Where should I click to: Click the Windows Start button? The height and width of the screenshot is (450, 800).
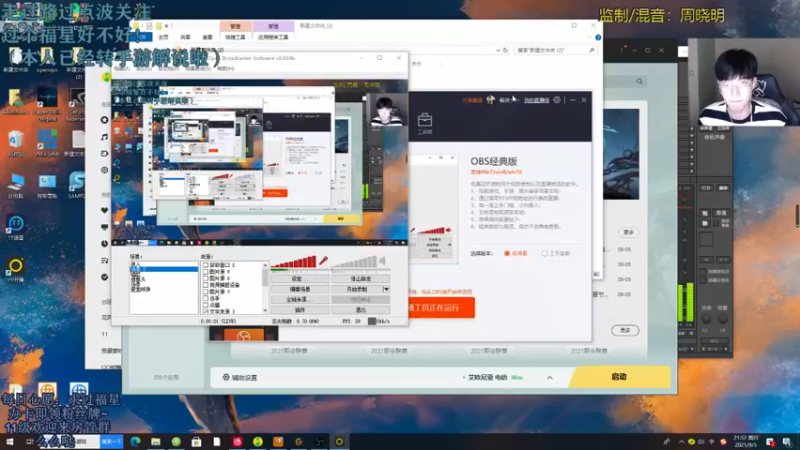click(9, 442)
